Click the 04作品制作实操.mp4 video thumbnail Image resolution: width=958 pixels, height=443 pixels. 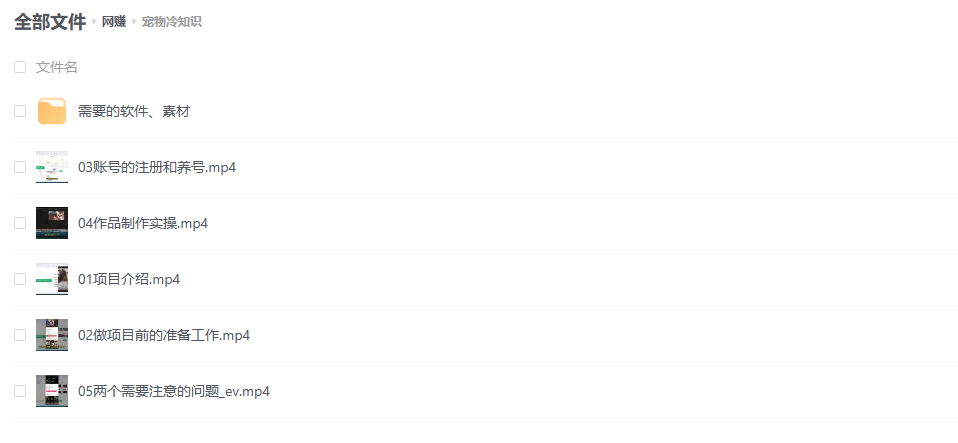point(52,223)
